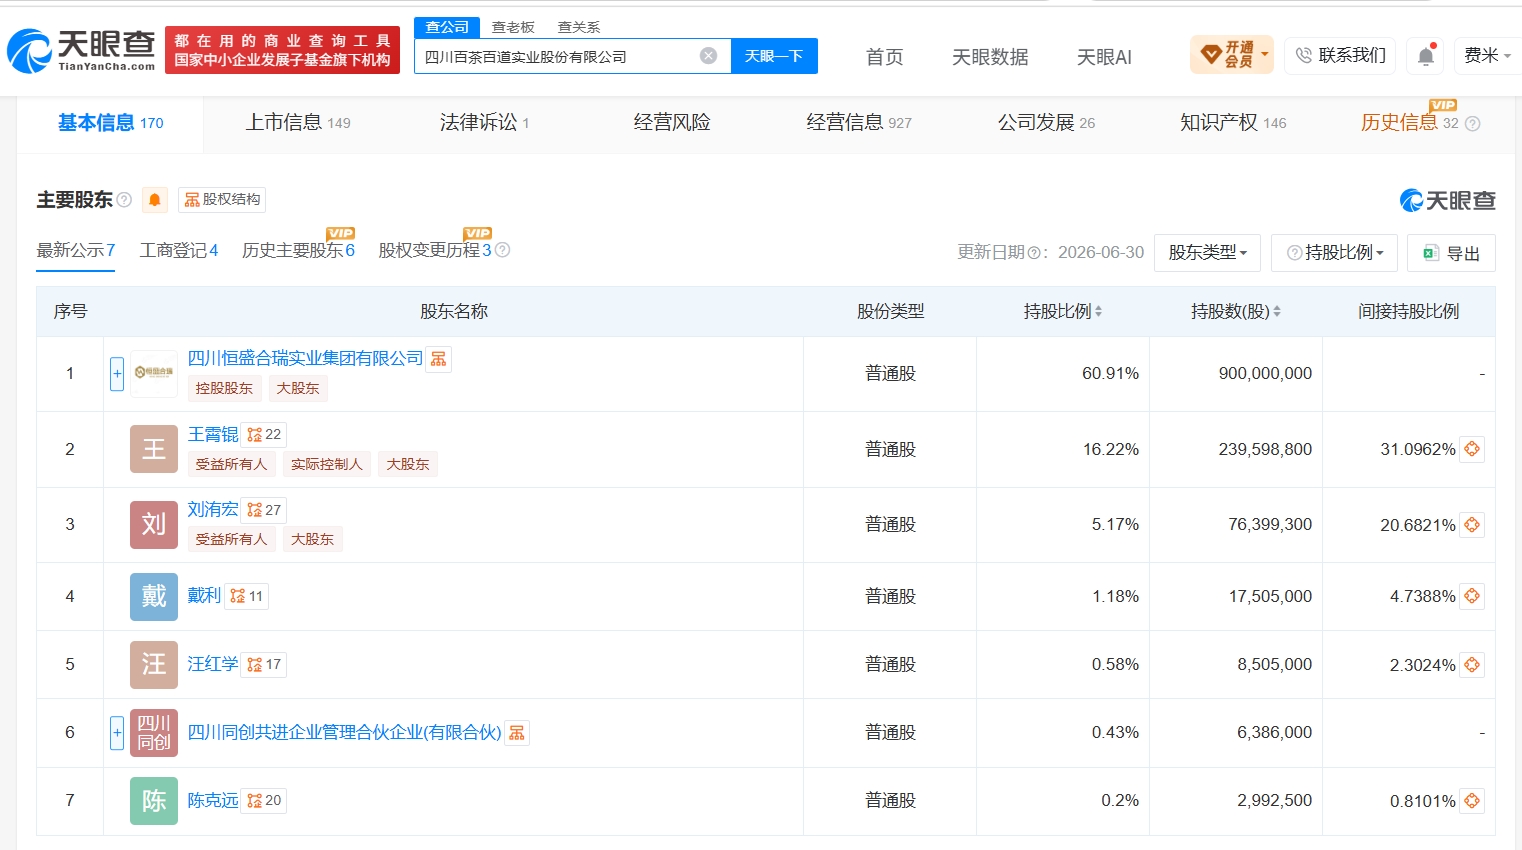Switch to the 上市信息 tab
The image size is (1522, 850).
pyautogui.click(x=298, y=123)
